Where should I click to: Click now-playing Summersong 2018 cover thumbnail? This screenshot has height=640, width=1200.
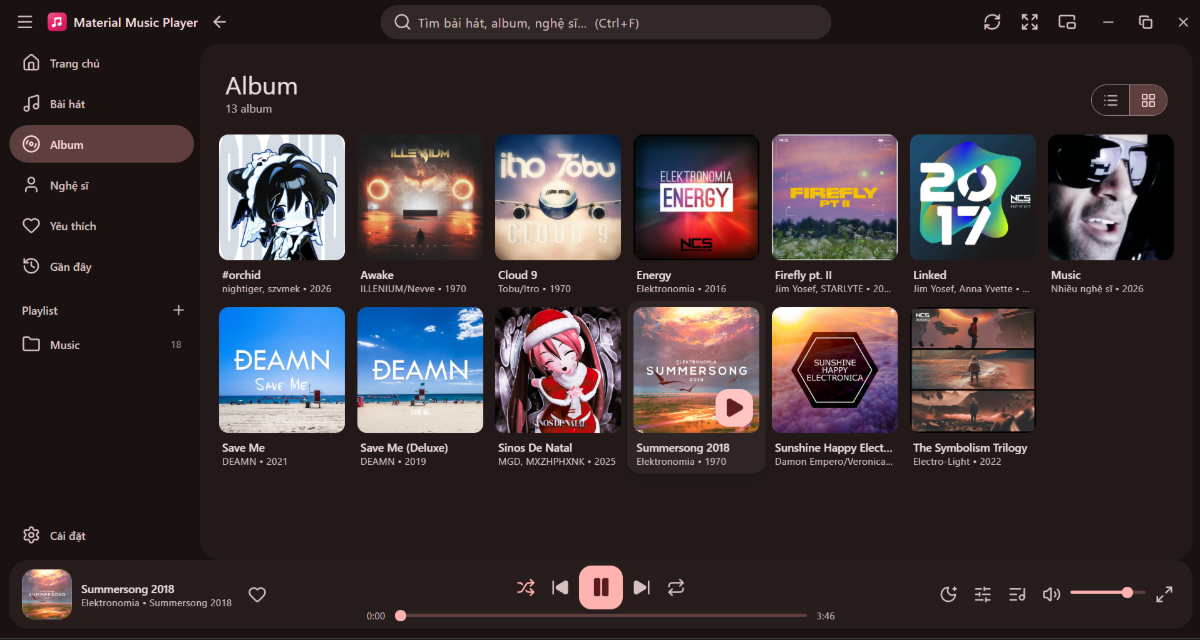47,594
